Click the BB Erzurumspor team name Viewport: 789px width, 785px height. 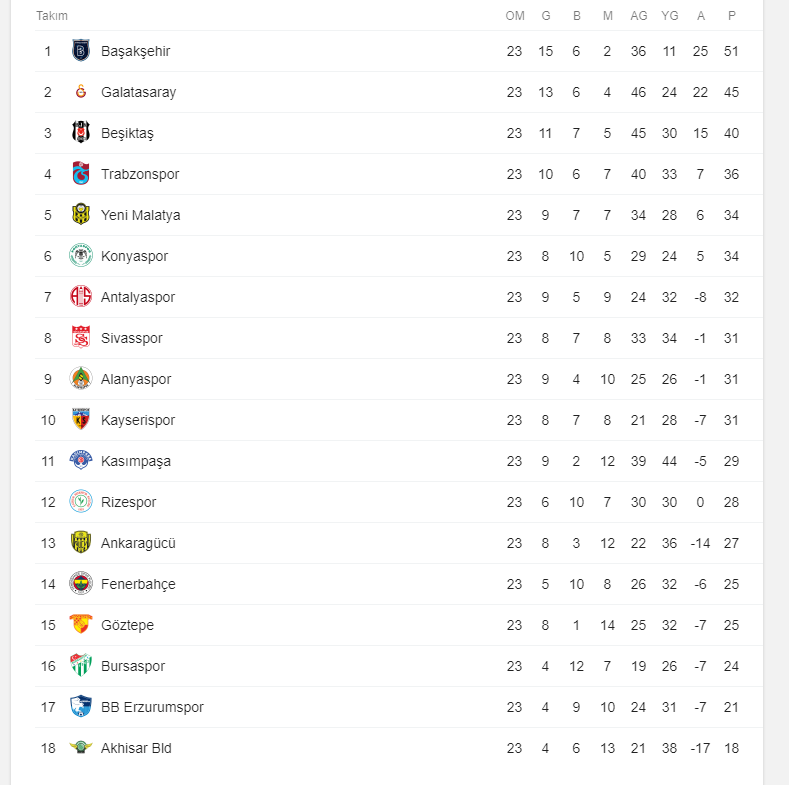(152, 707)
